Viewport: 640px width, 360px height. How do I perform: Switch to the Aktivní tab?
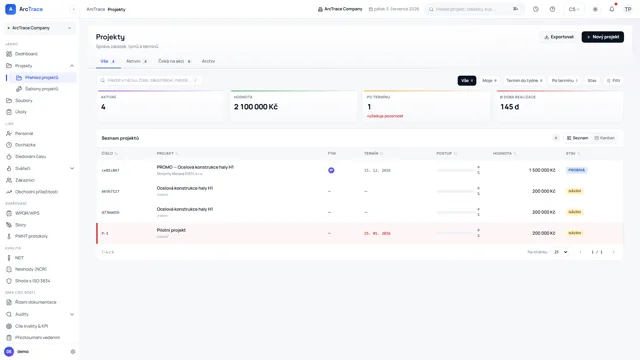click(x=136, y=61)
